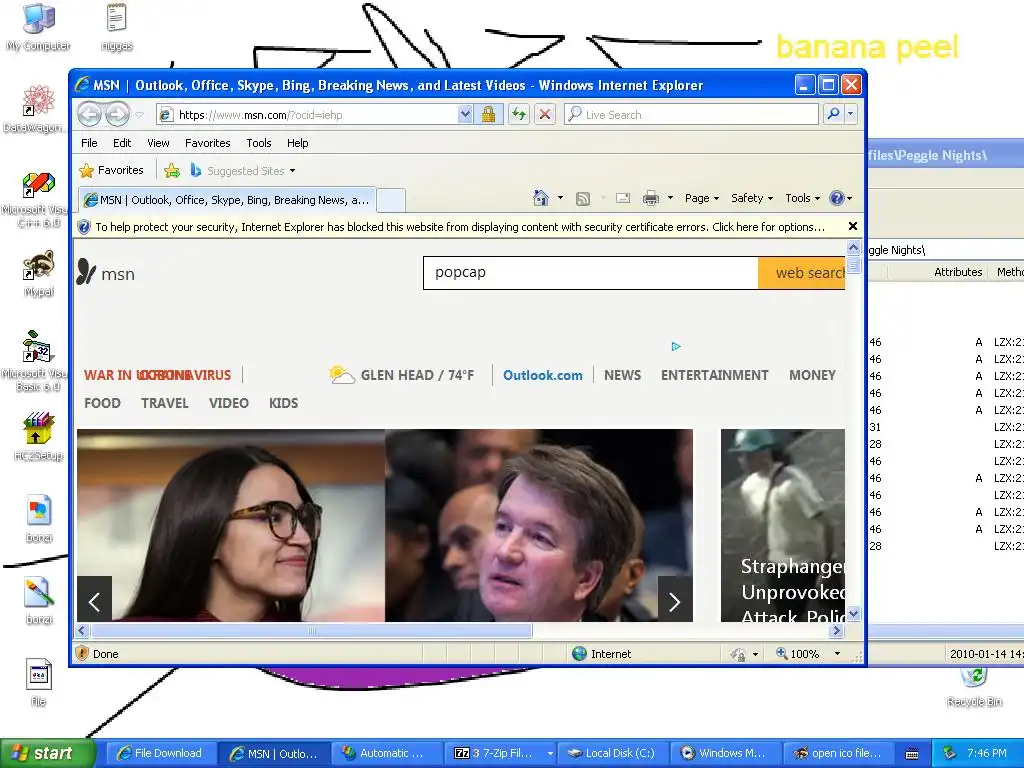Click the security lock icon in address bar

click(488, 115)
